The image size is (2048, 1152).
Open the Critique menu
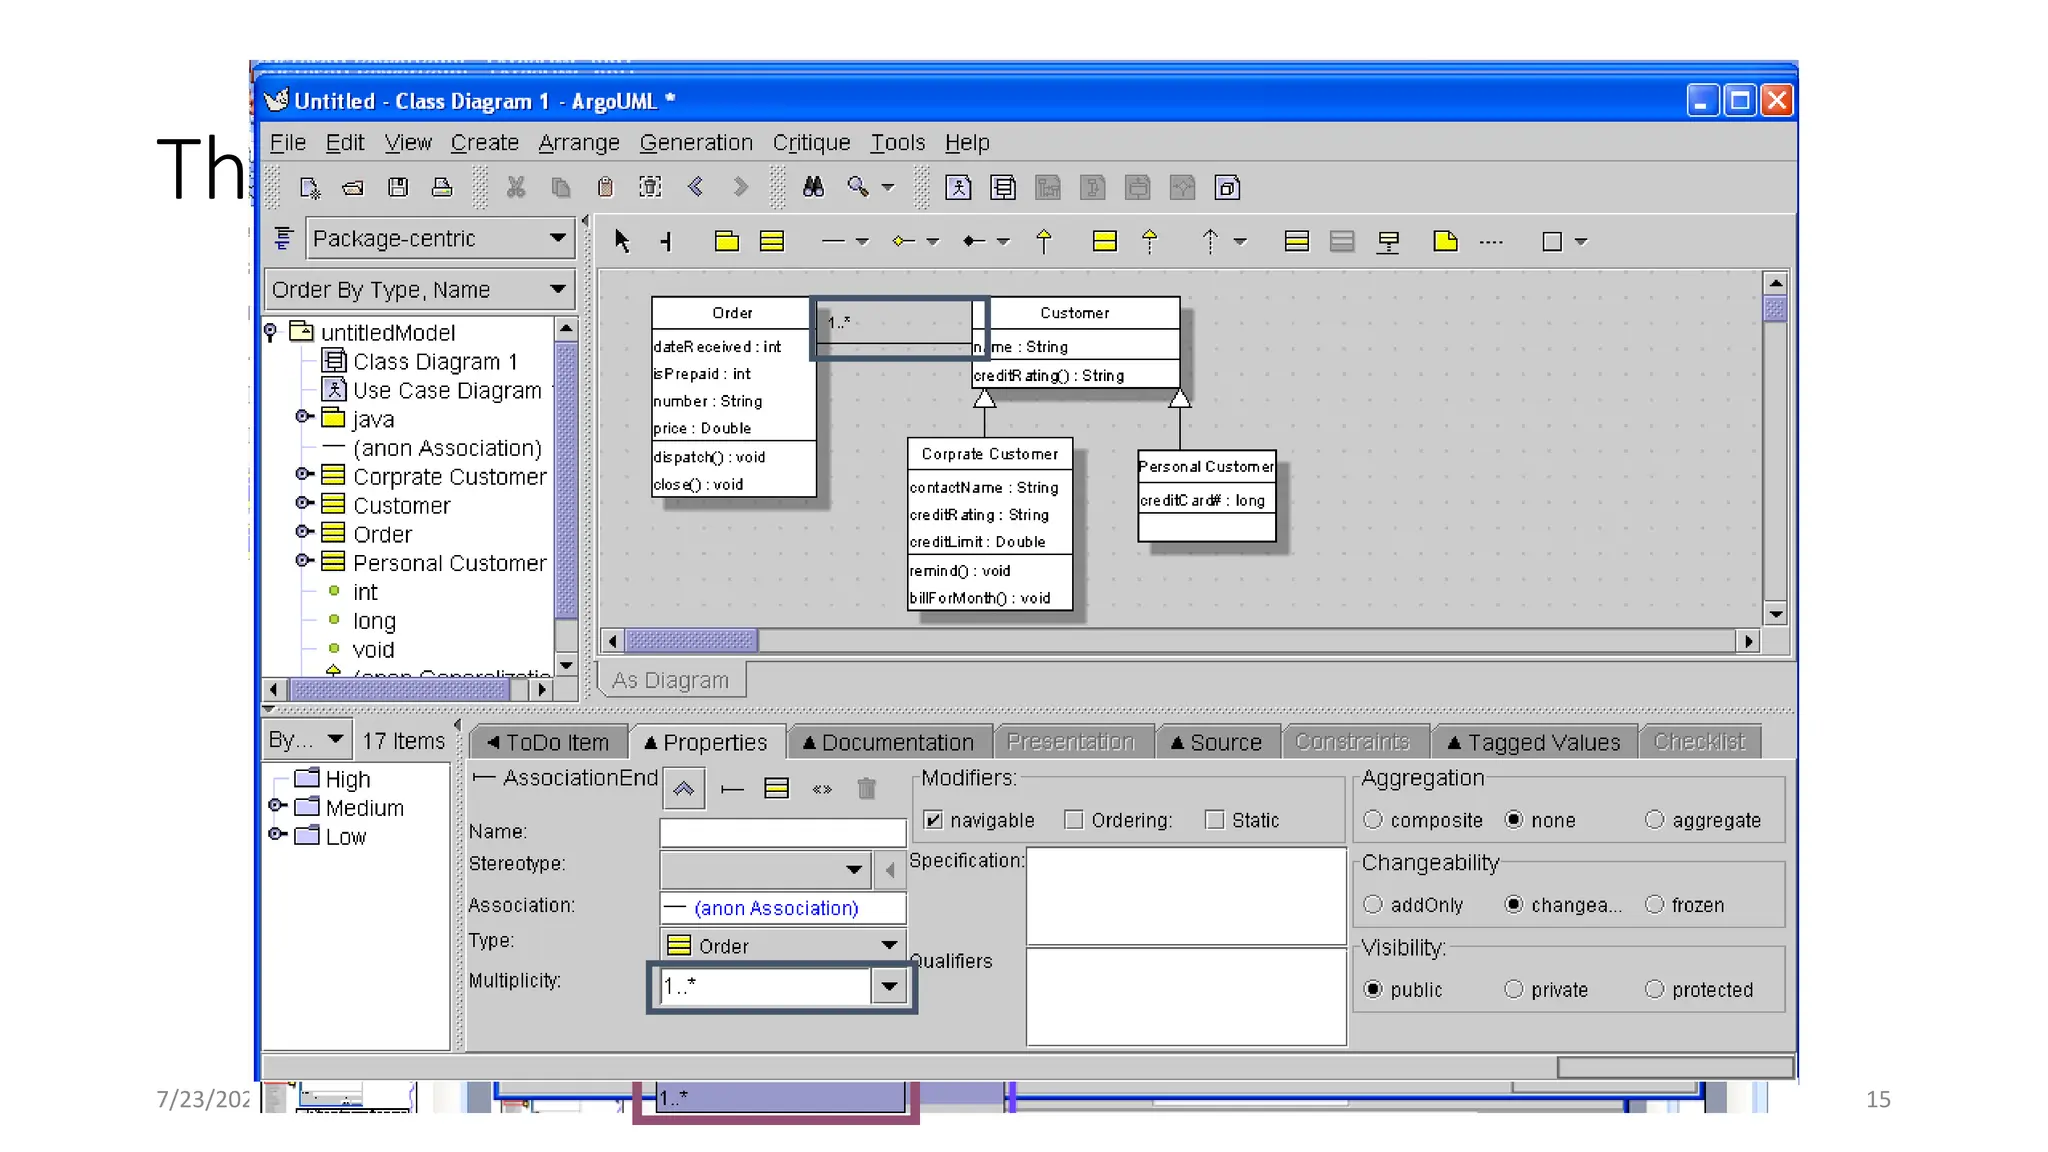coord(811,143)
